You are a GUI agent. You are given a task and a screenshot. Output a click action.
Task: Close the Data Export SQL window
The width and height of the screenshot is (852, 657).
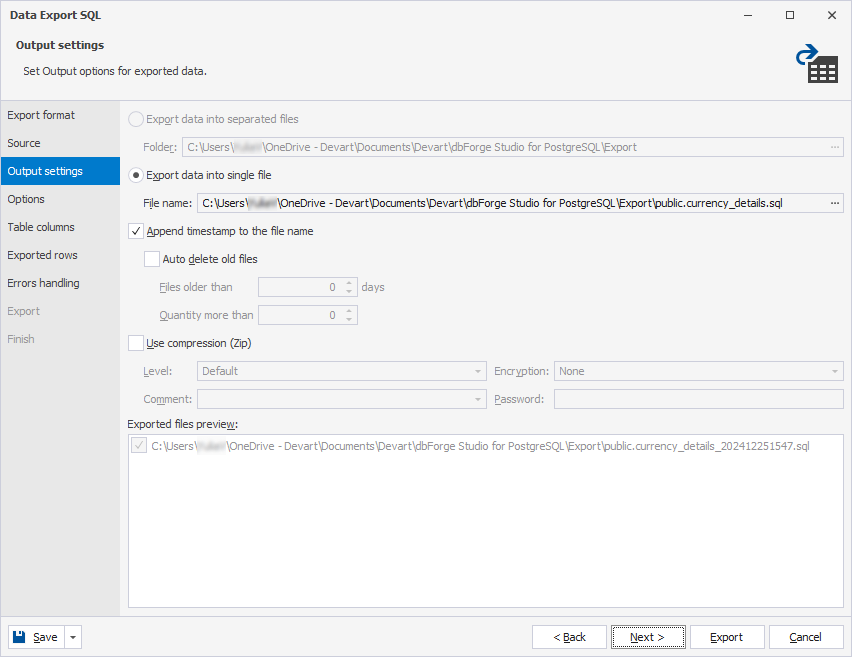coord(832,15)
